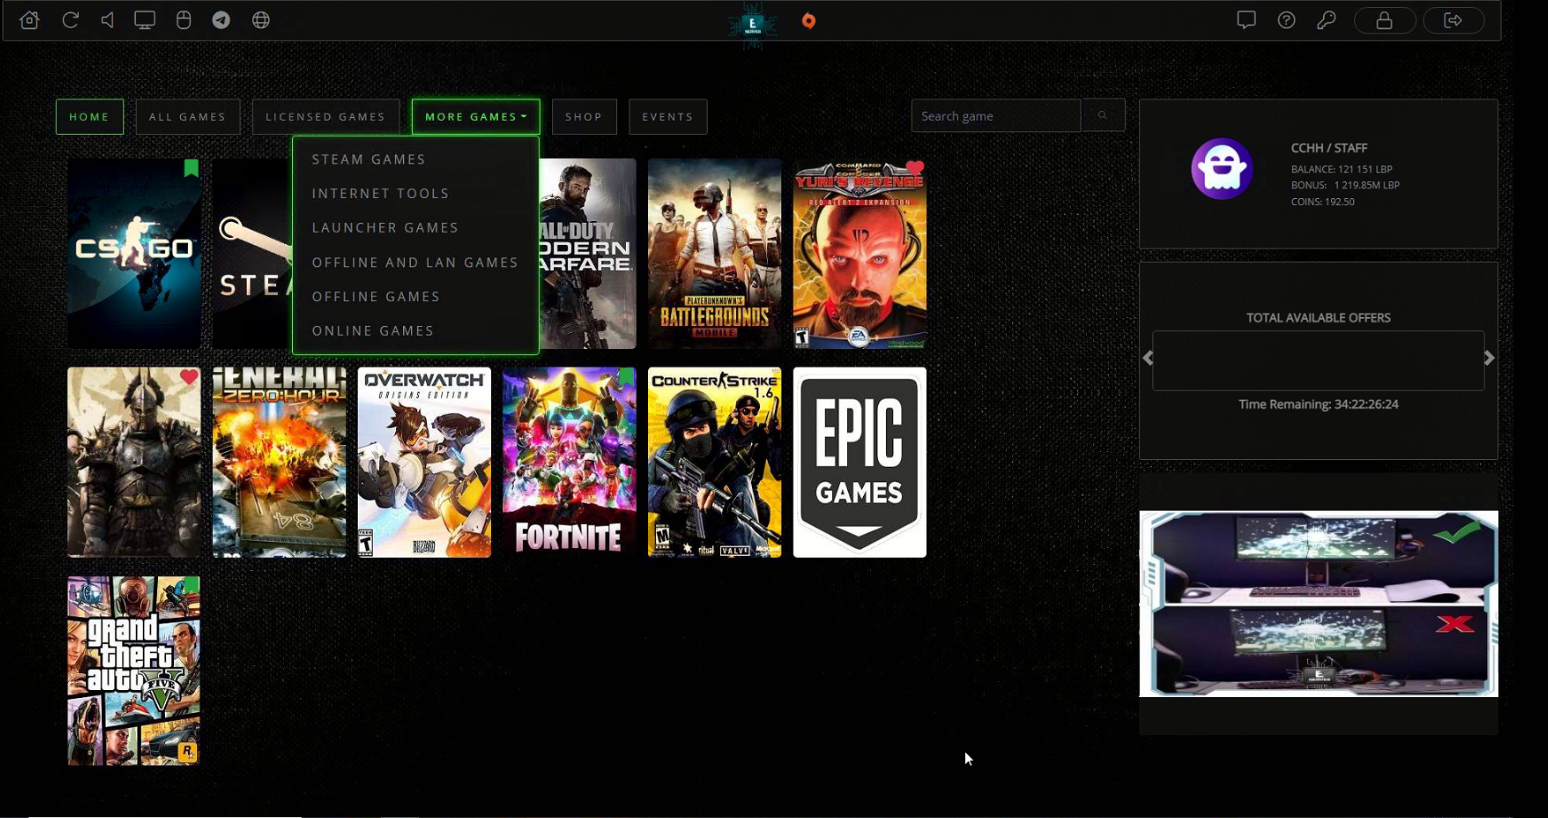The image size is (1548, 818).
Task: Open Grand Theft Auto V tile
Action: coord(134,671)
